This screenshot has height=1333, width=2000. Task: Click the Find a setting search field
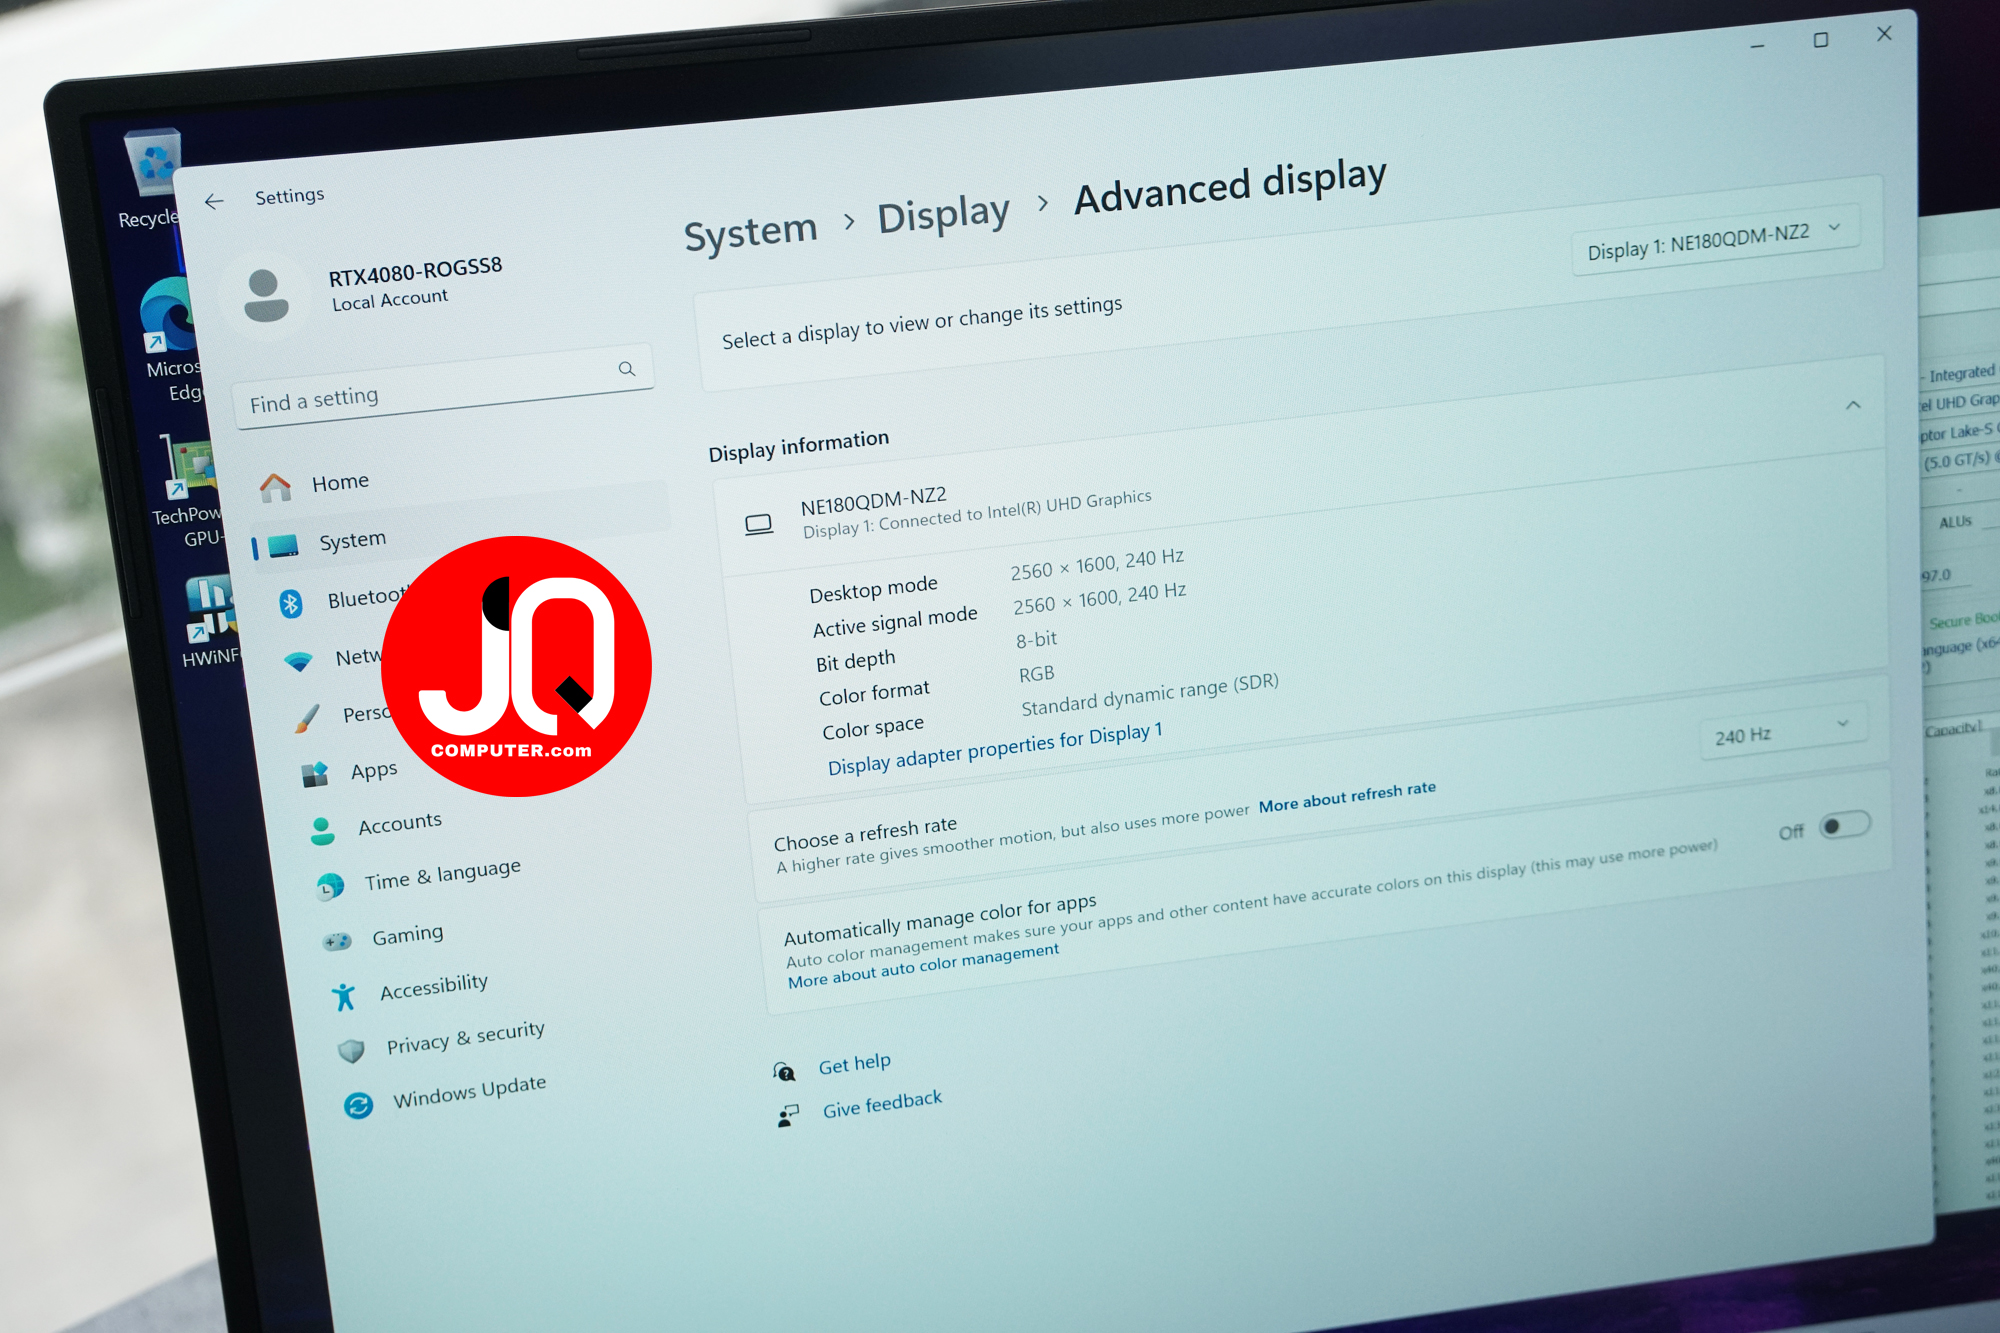tap(444, 386)
